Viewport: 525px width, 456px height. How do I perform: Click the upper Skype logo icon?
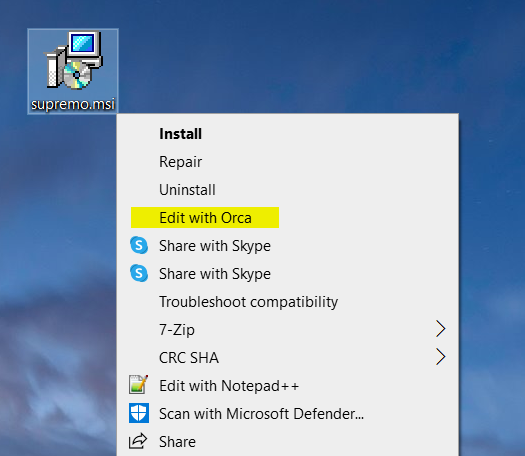(139, 245)
